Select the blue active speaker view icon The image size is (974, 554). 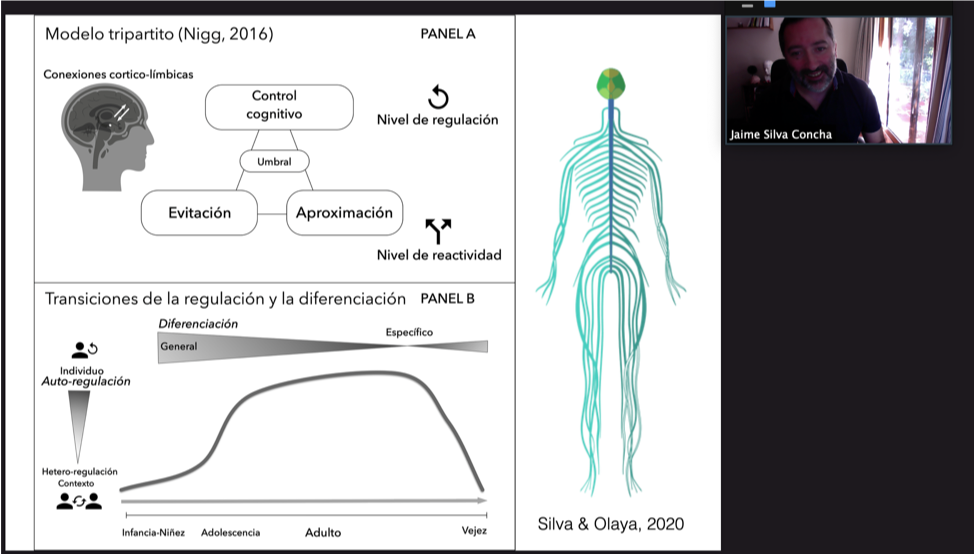[770, 4]
